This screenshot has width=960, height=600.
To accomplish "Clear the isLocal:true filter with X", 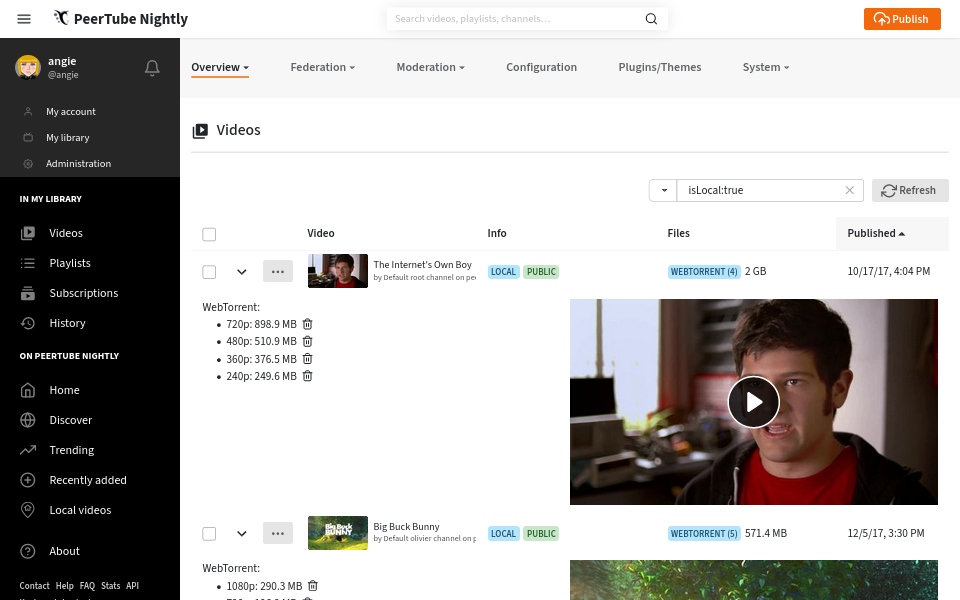I will click(x=850, y=190).
